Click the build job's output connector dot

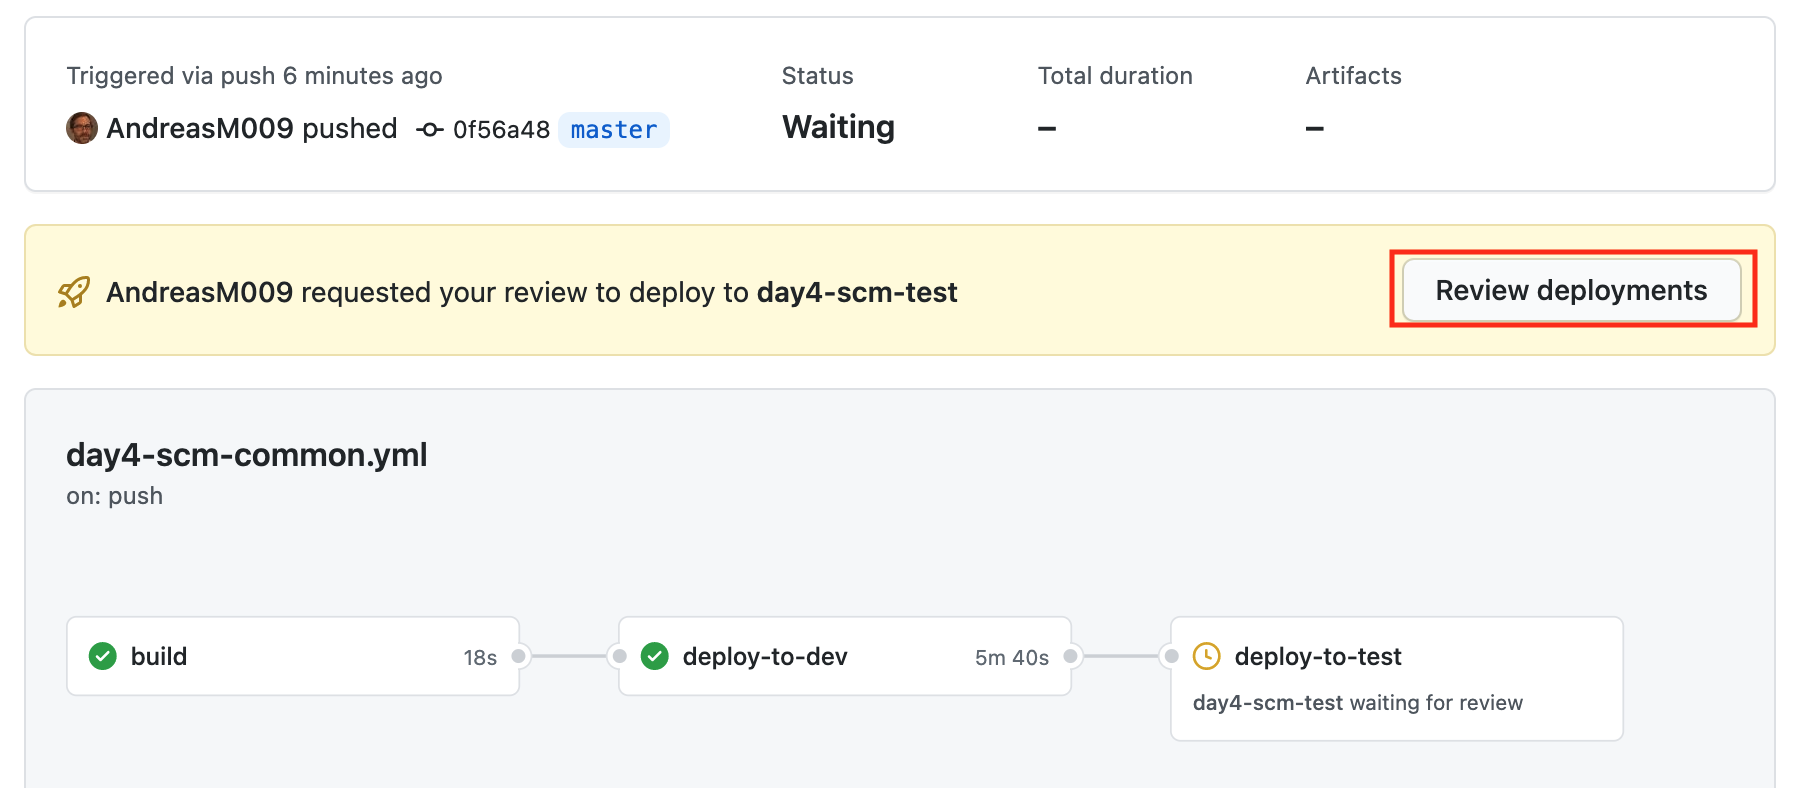tap(518, 656)
